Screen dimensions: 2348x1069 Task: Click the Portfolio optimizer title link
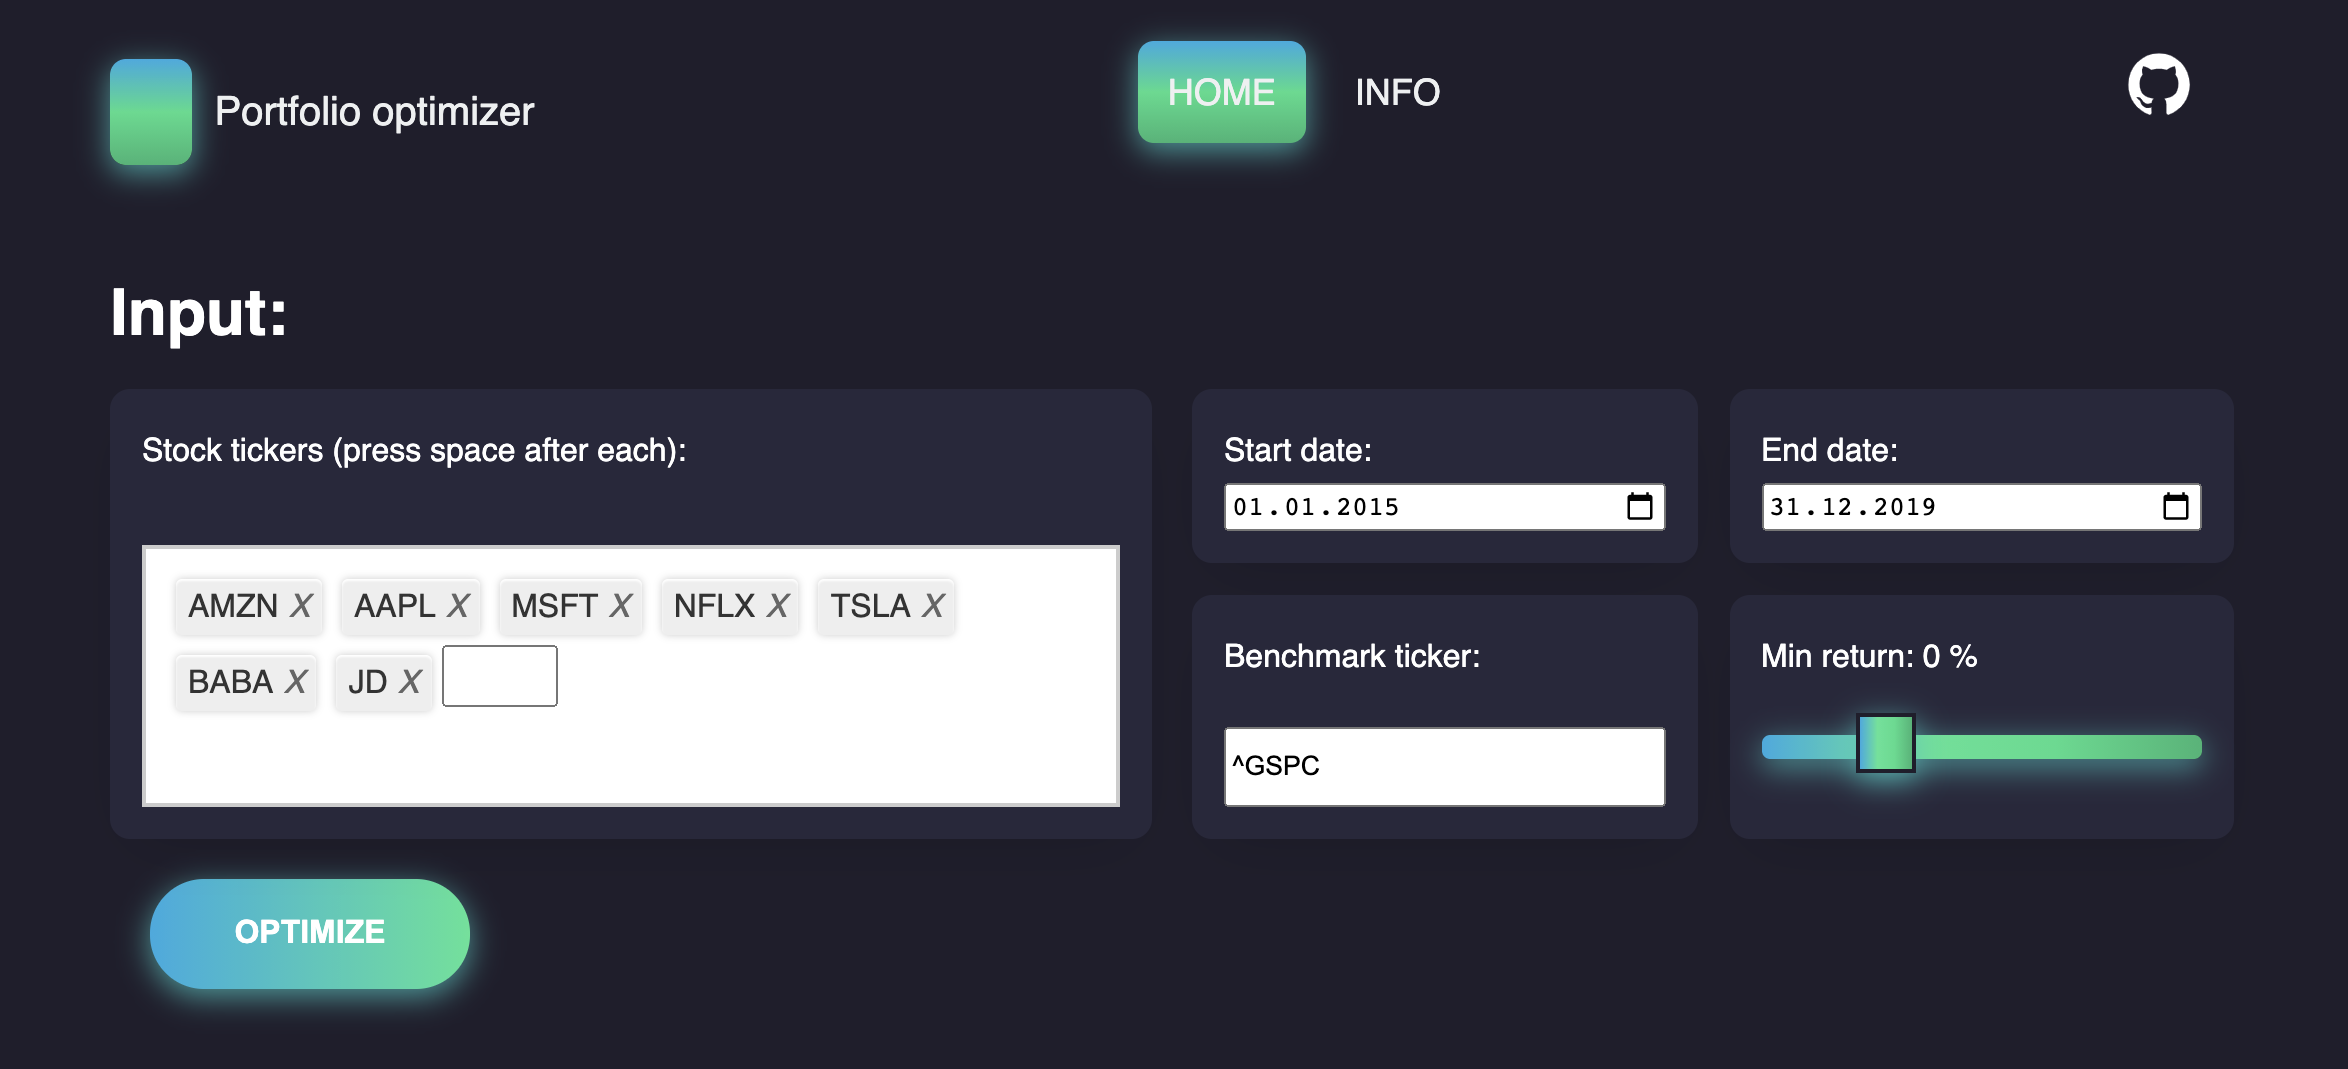pos(375,112)
